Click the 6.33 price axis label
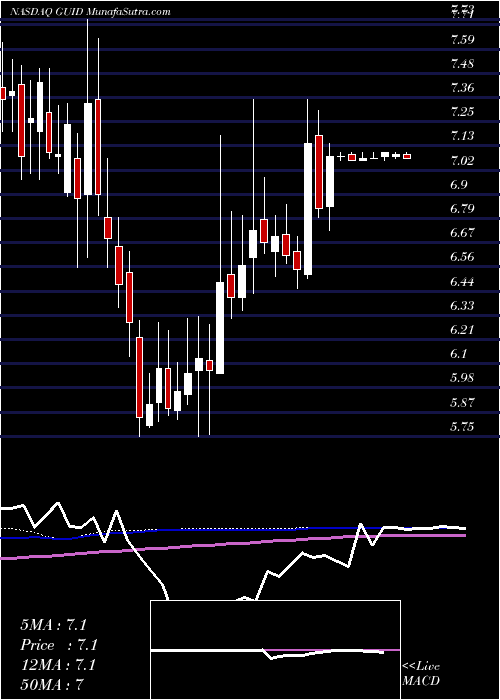The width and height of the screenshot is (500, 700). coord(462,306)
